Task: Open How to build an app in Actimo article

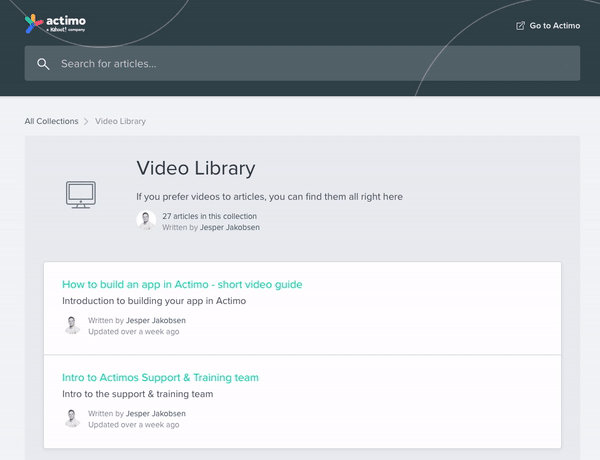Action: point(182,284)
